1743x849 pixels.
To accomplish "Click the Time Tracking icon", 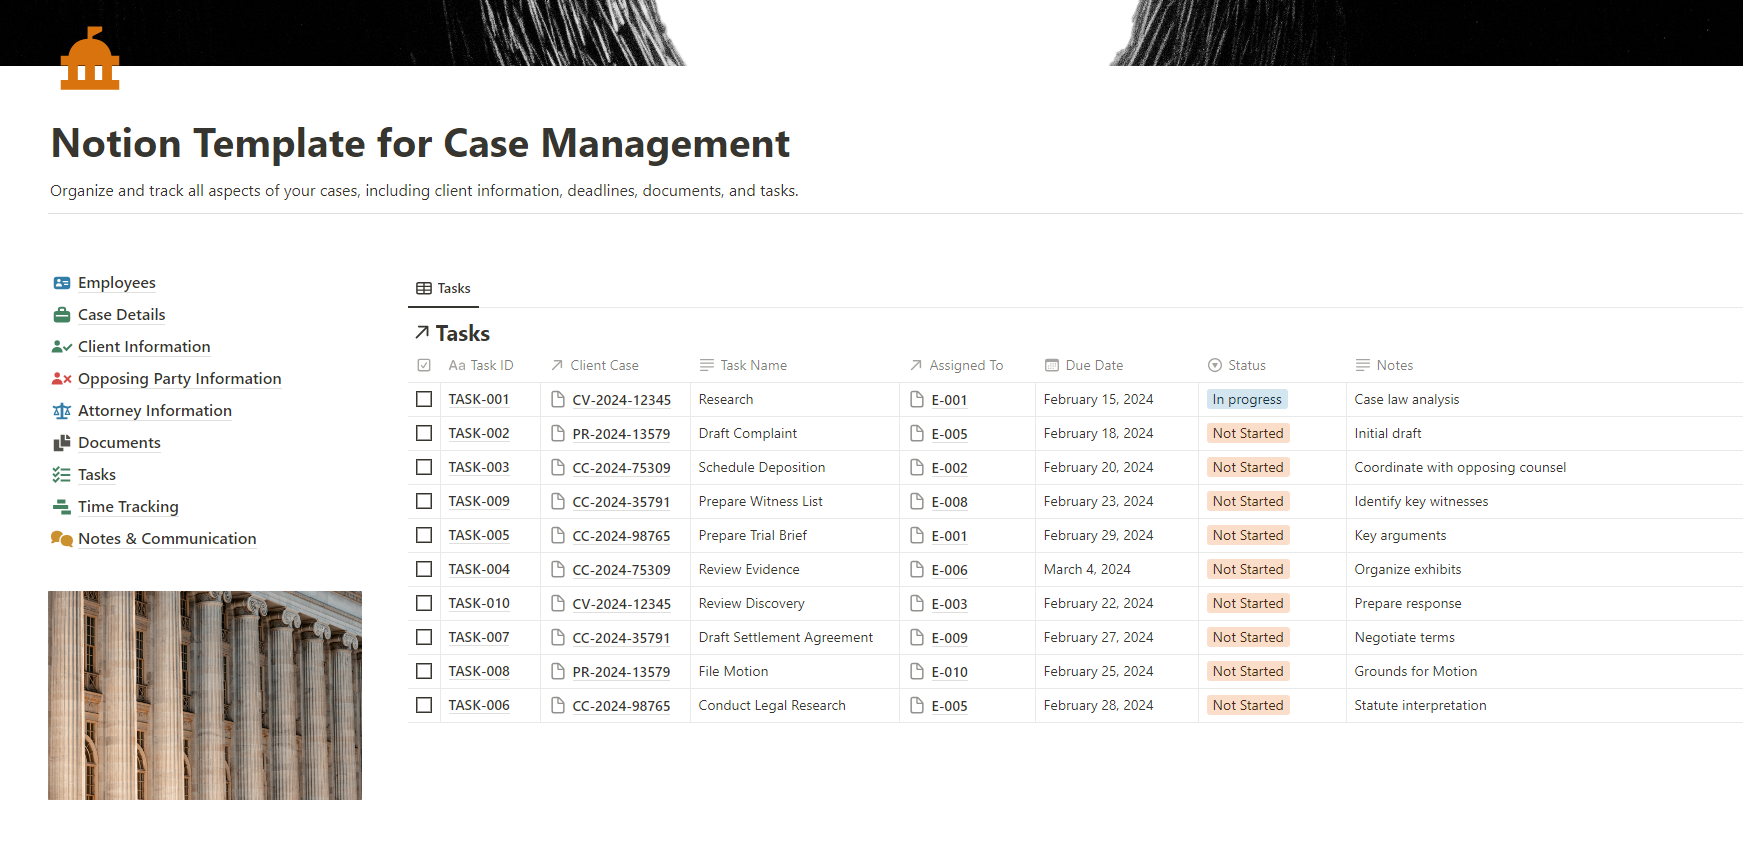I will click(62, 507).
